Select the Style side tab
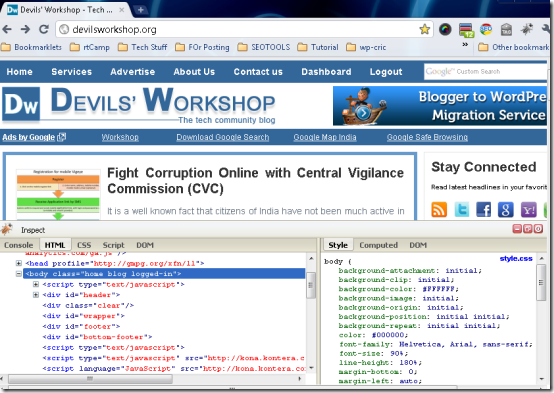 (338, 245)
